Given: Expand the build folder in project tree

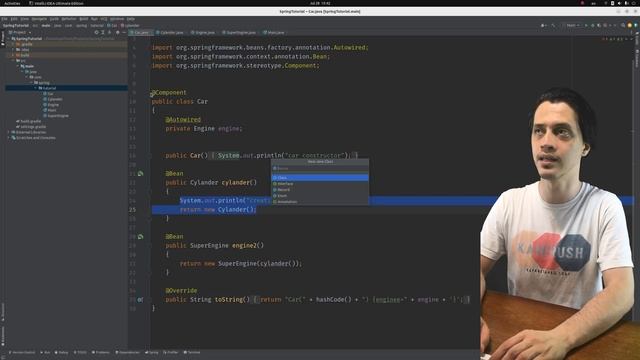Looking at the screenshot, I should (13, 55).
